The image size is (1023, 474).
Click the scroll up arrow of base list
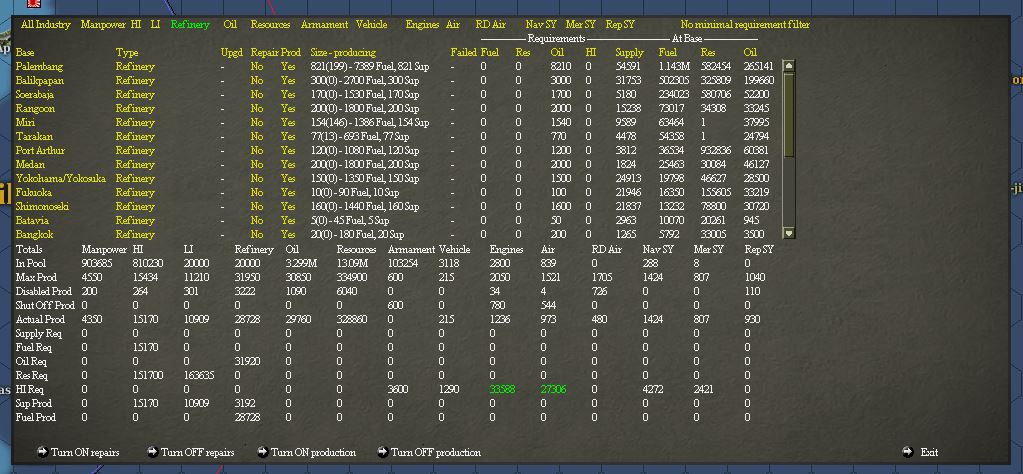pyautogui.click(x=788, y=66)
